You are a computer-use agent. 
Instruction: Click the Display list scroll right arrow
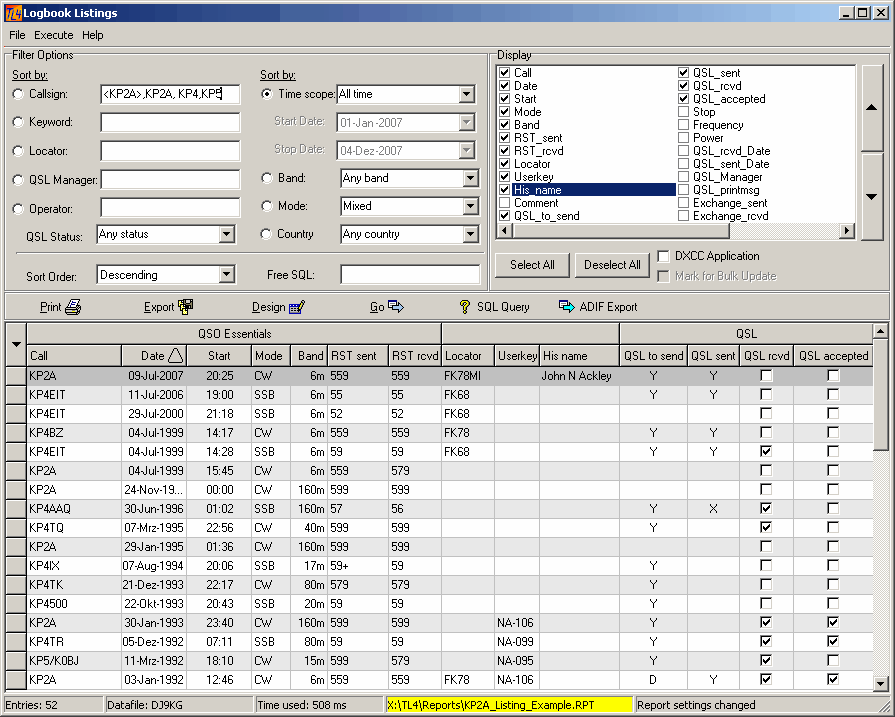[847, 231]
